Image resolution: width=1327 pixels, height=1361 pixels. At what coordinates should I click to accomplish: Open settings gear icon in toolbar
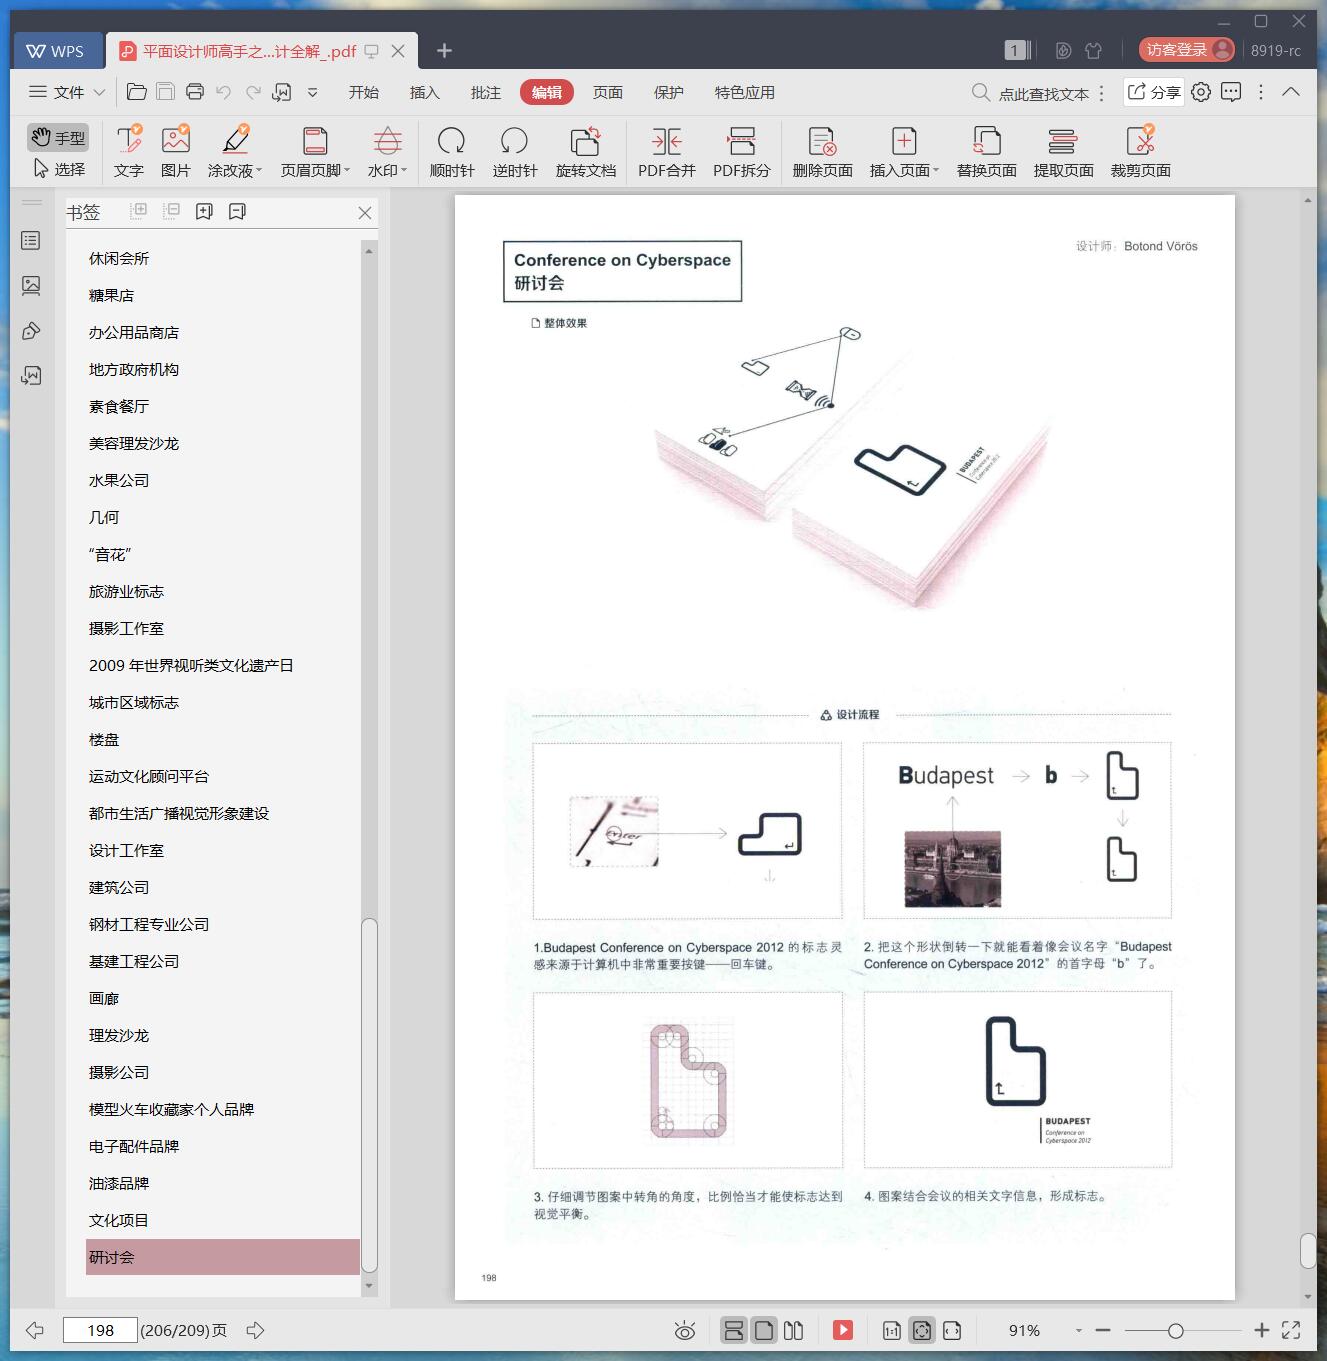tap(1201, 92)
